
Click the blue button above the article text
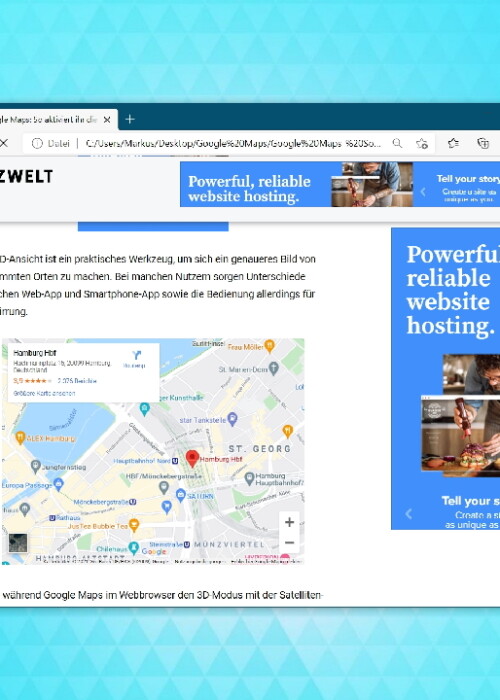153,226
